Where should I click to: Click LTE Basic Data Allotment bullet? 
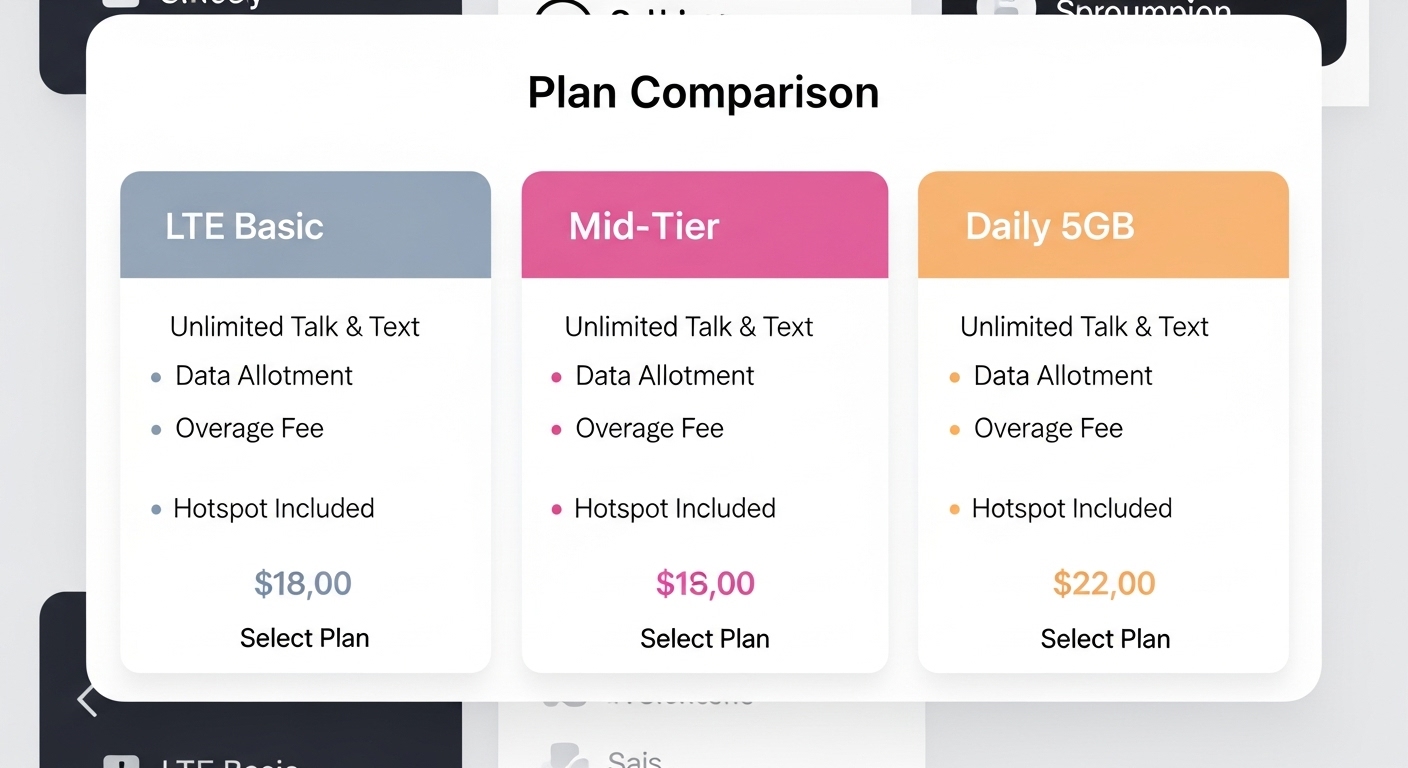point(156,377)
